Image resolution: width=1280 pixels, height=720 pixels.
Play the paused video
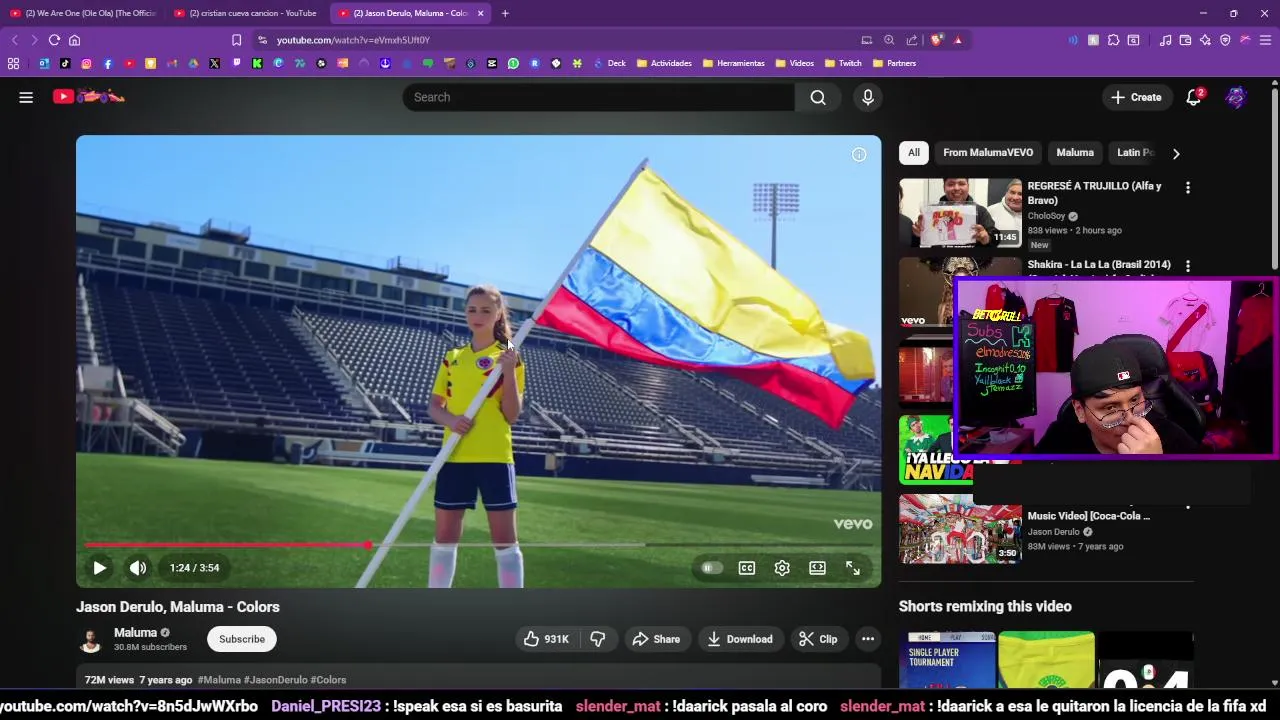click(x=100, y=568)
